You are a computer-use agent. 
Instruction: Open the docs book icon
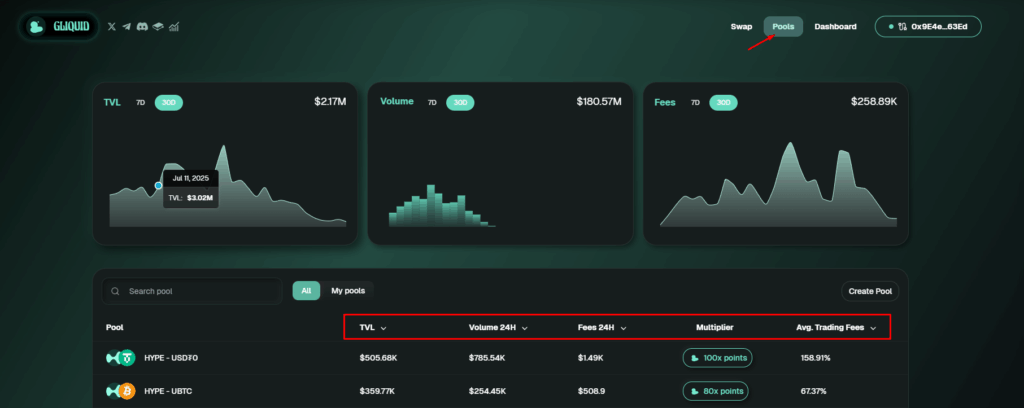click(x=158, y=27)
